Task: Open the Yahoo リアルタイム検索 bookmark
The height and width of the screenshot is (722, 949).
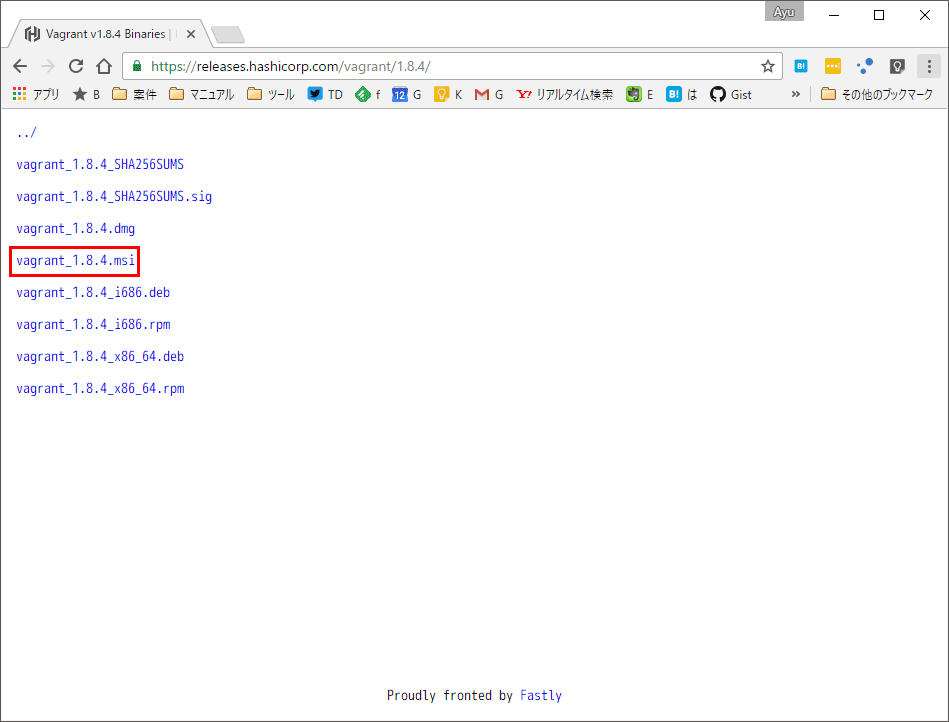Action: point(565,94)
